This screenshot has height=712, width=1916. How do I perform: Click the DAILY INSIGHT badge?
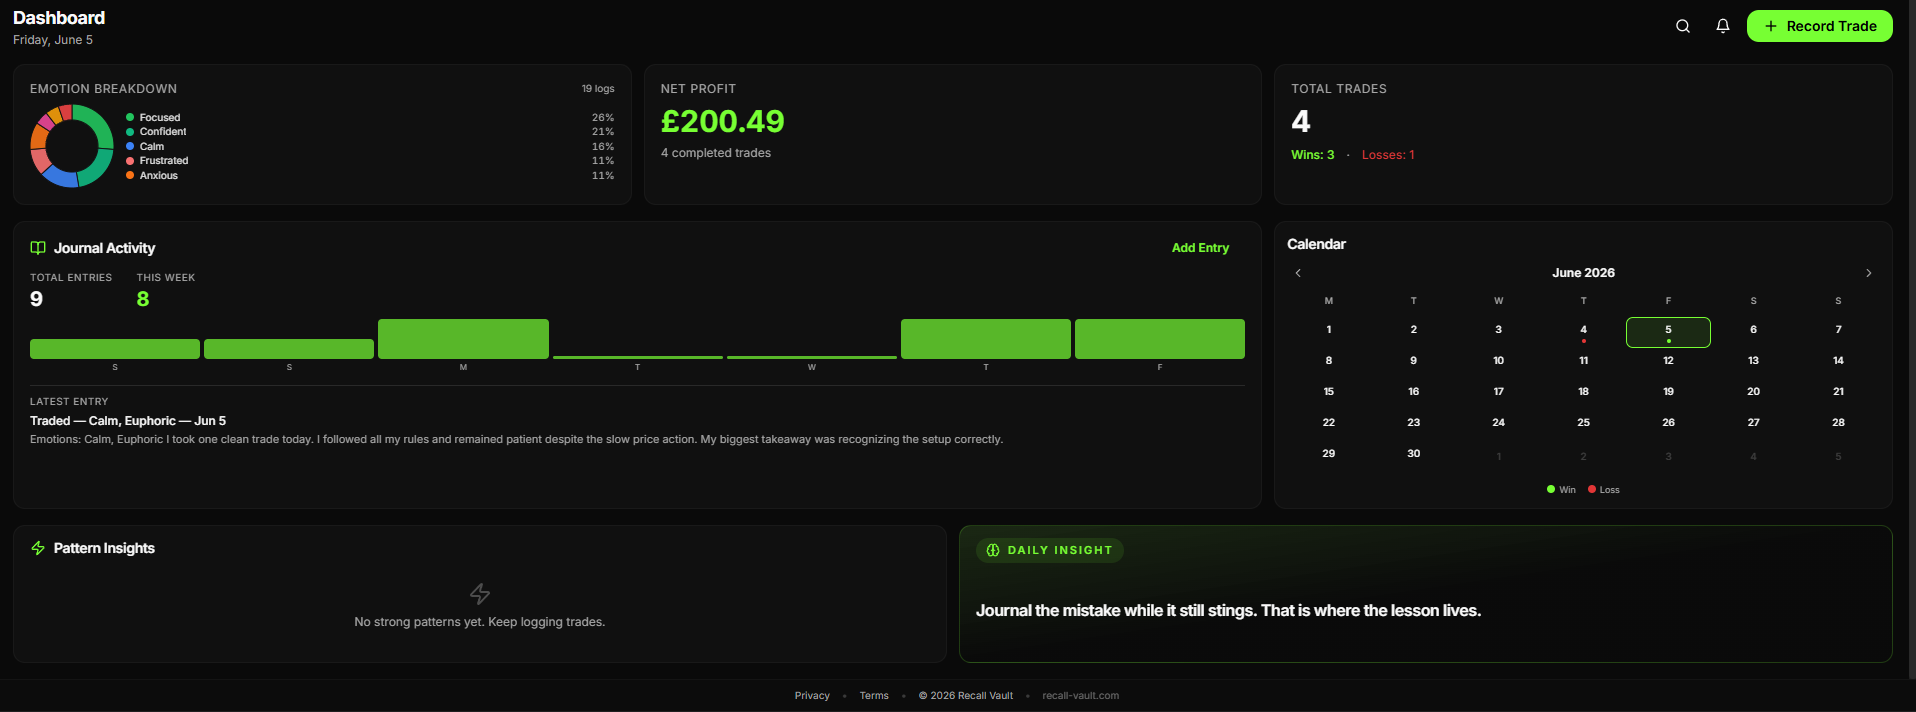[1049, 550]
